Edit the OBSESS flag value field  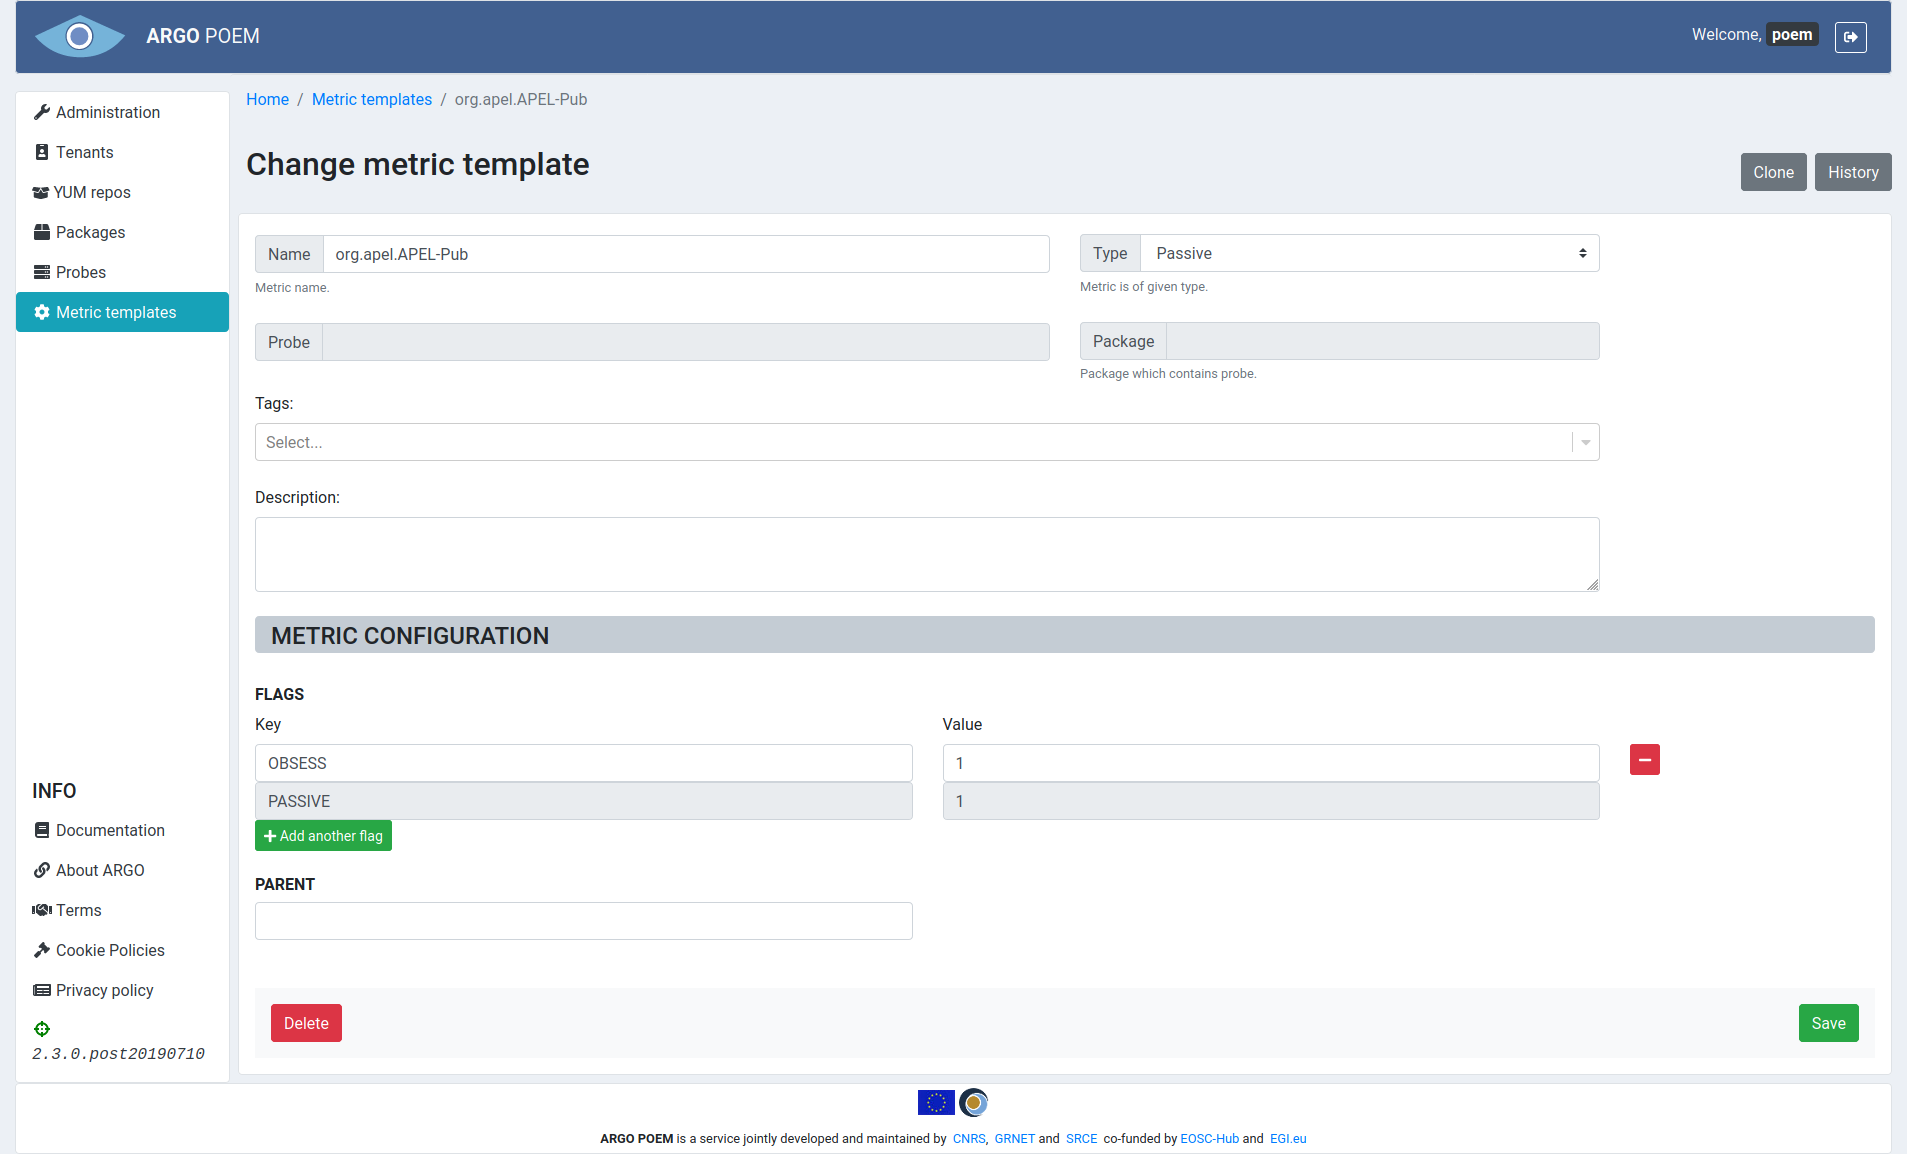1271,763
